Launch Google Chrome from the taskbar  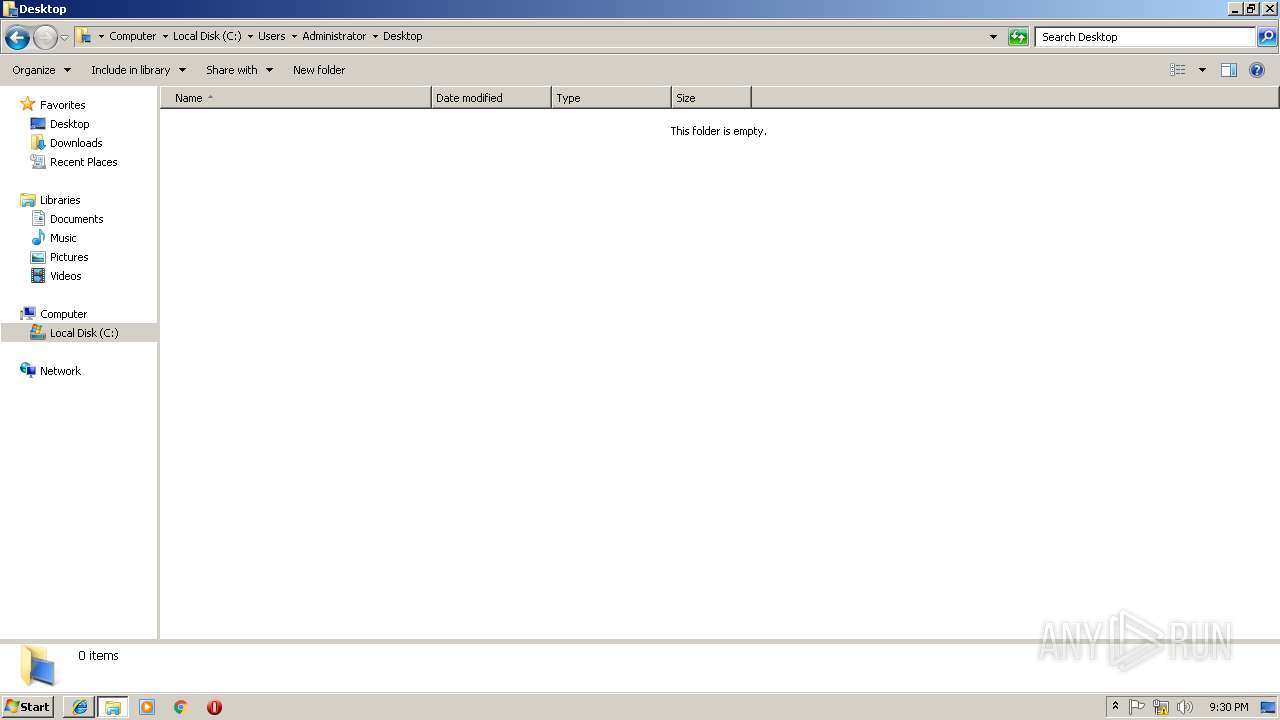[181, 707]
